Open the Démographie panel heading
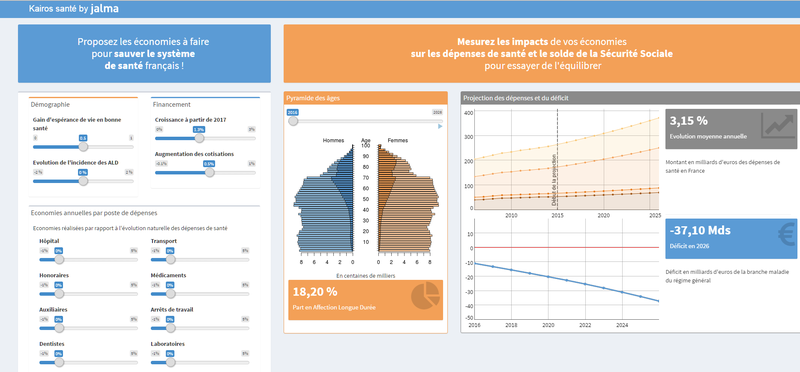Image resolution: width=800 pixels, height=372 pixels. 50,105
